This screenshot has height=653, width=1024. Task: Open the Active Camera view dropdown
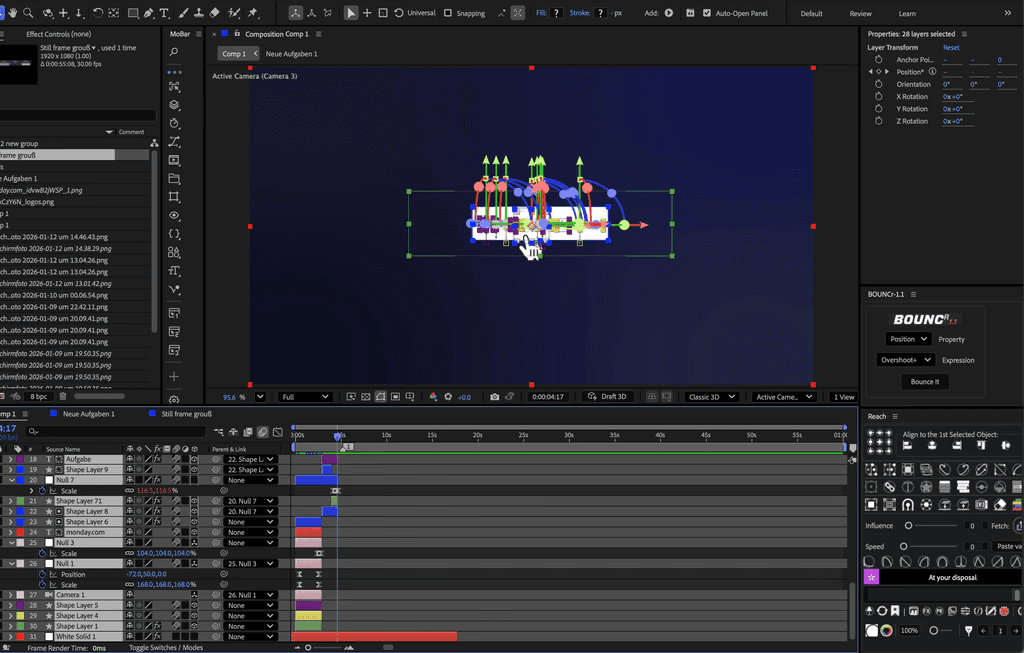pyautogui.click(x=784, y=396)
